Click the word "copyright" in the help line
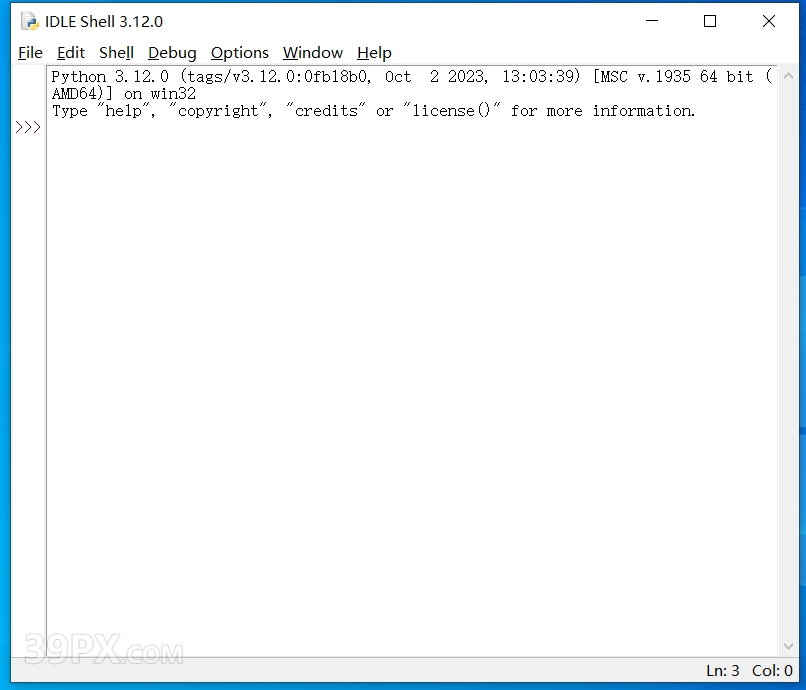The width and height of the screenshot is (806, 690). coord(218,111)
